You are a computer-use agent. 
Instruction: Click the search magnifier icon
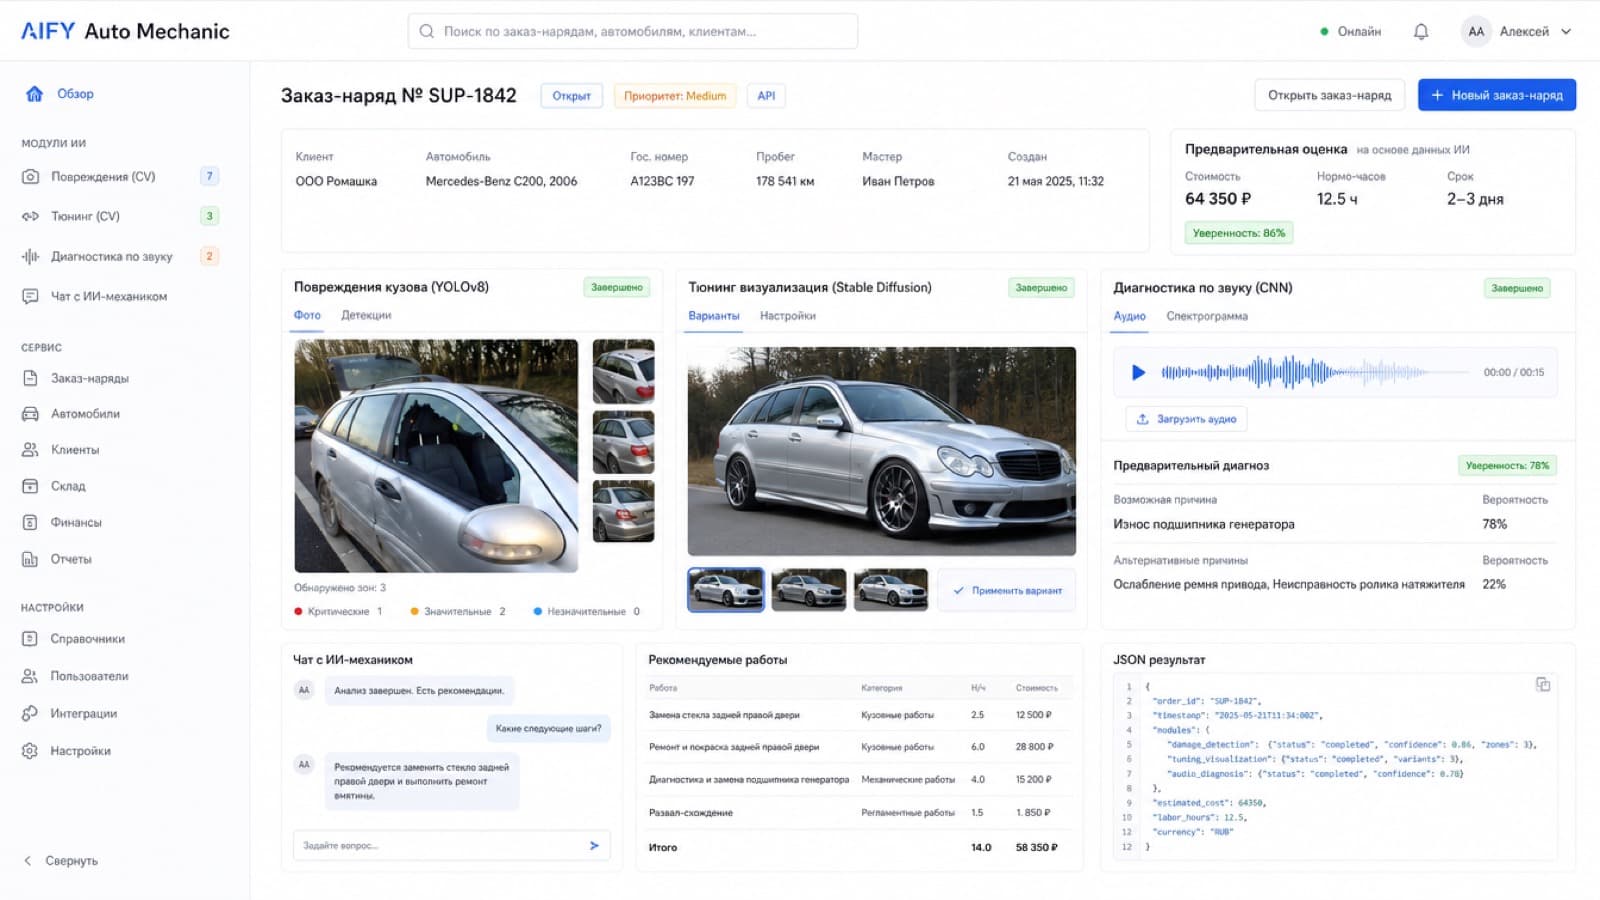(427, 31)
